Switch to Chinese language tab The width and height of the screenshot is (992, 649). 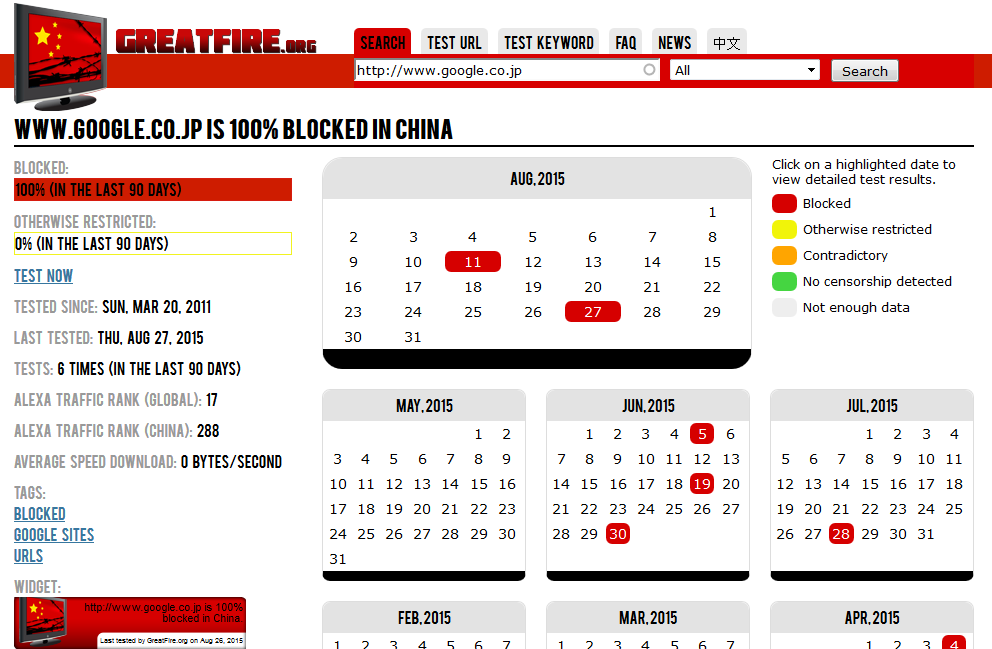(726, 42)
